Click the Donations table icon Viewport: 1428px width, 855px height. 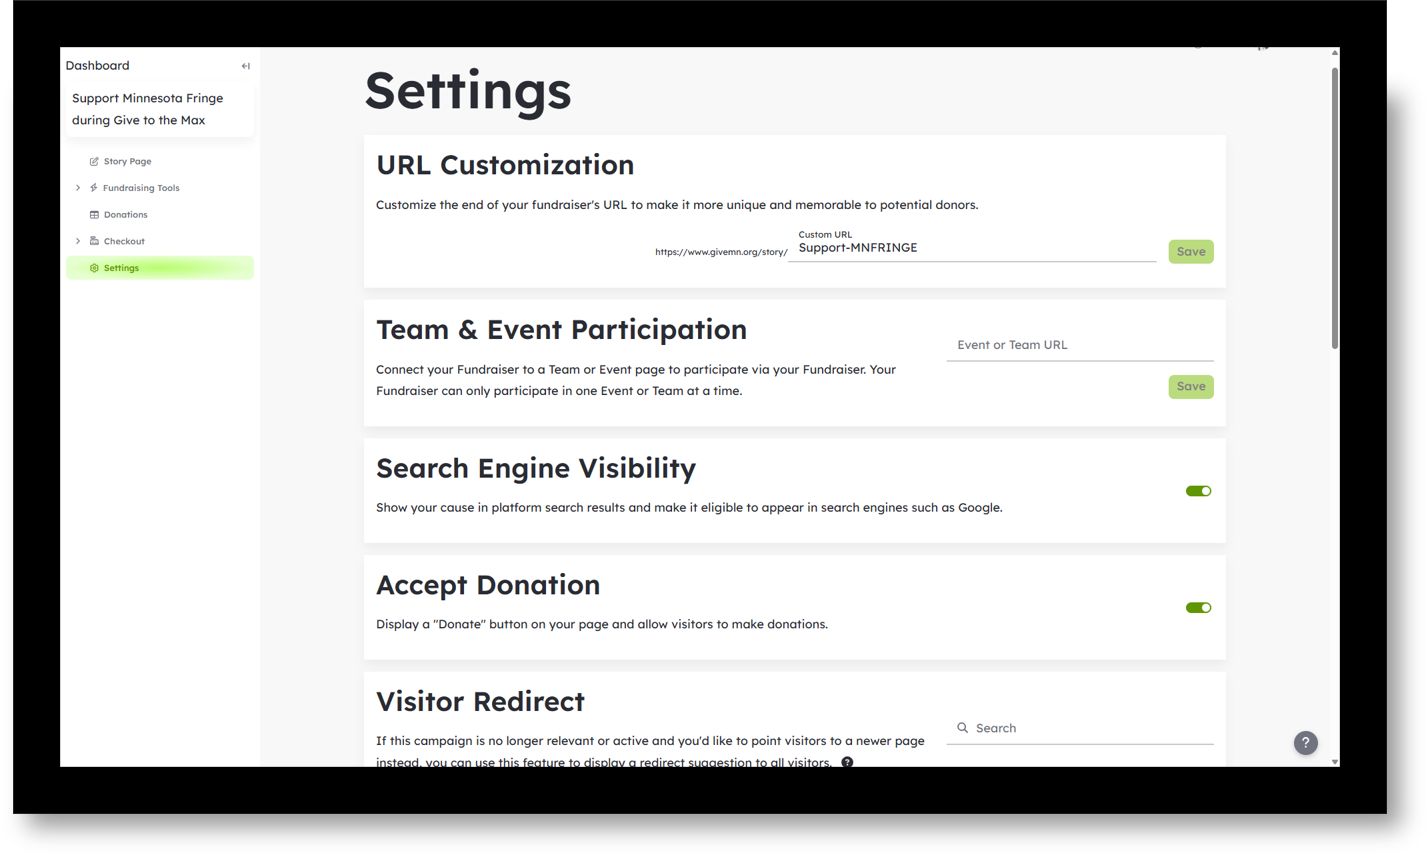pos(94,215)
